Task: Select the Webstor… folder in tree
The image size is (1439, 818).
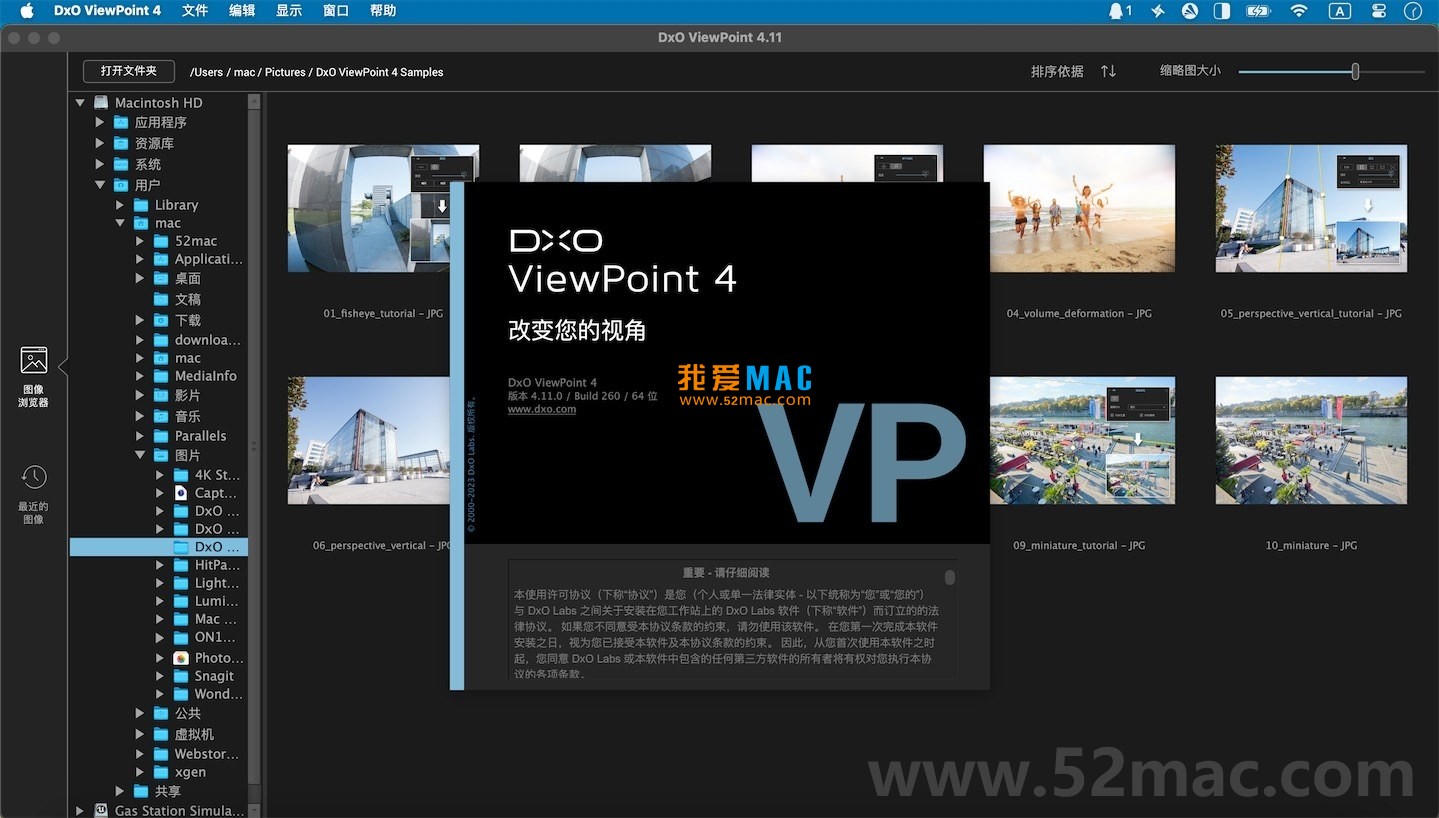Action: (207, 754)
